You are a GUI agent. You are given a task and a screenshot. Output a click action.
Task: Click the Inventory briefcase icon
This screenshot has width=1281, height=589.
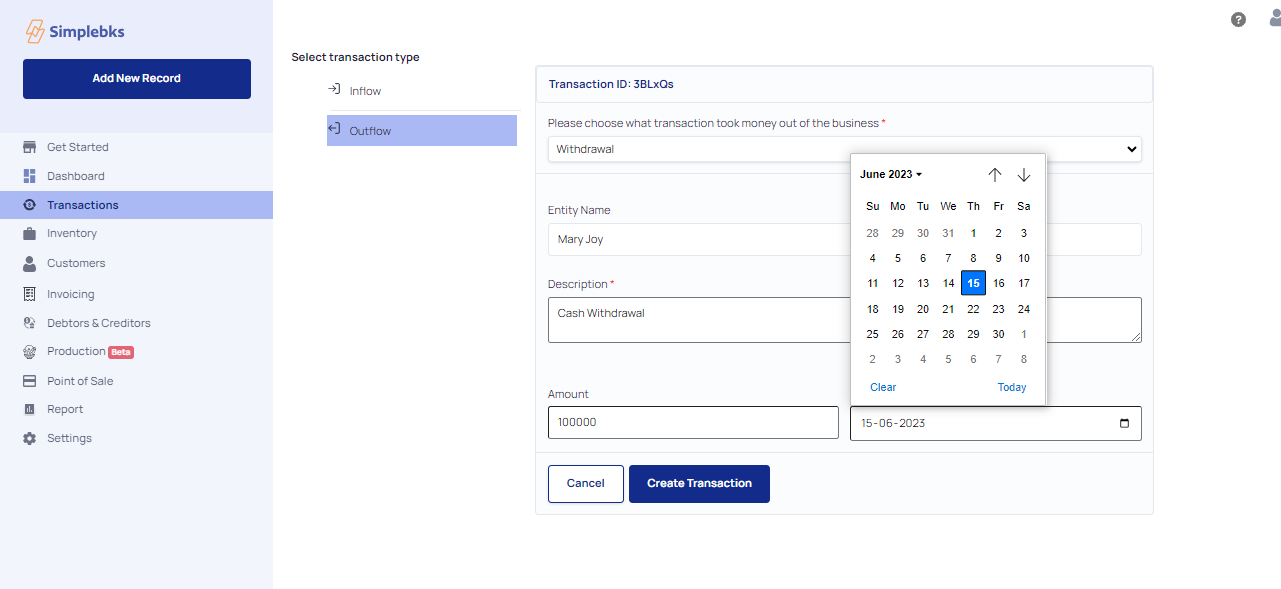[29, 233]
